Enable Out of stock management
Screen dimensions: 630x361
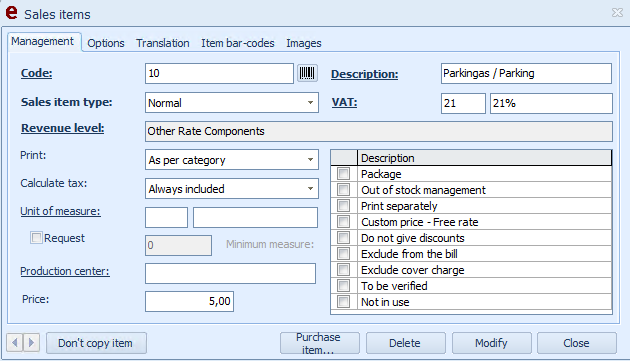click(x=344, y=190)
